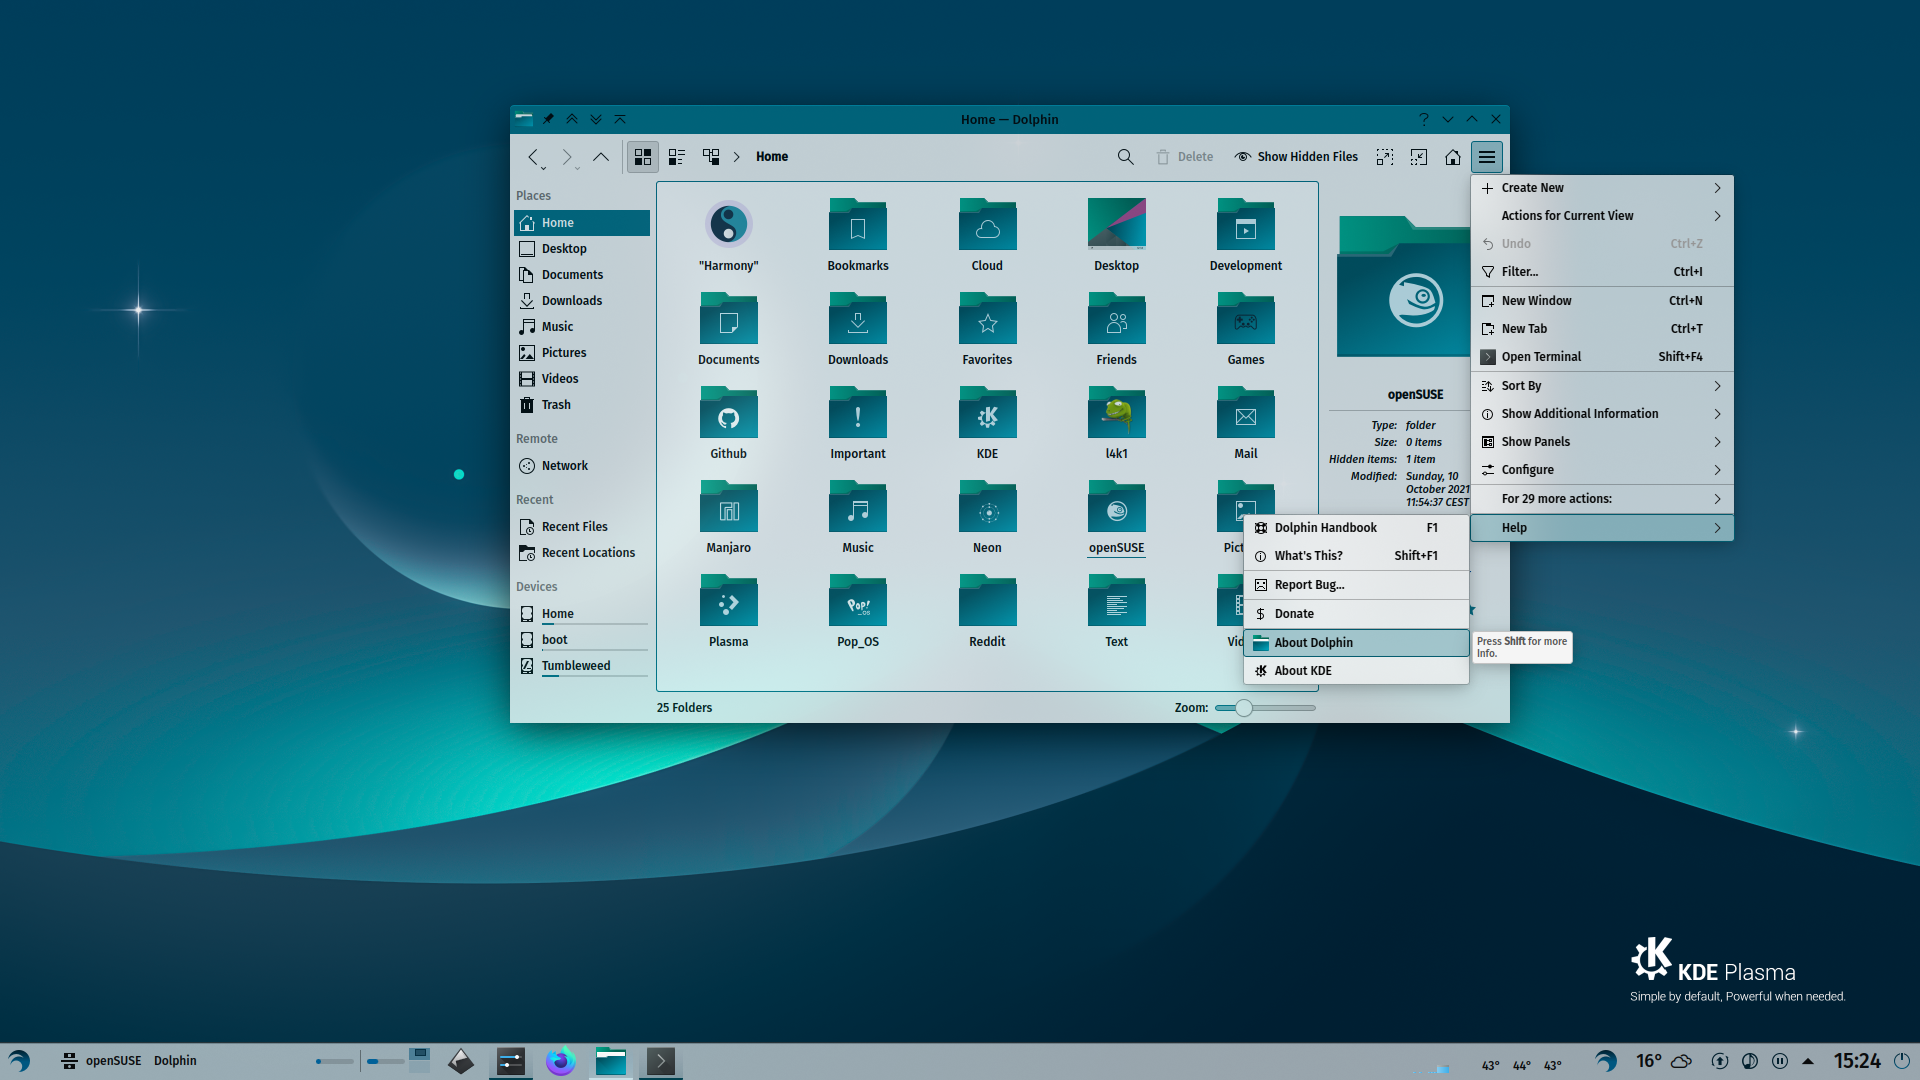Image resolution: width=1920 pixels, height=1080 pixels.
Task: Select Tumbleweed device in sidebar
Action: tap(582, 666)
